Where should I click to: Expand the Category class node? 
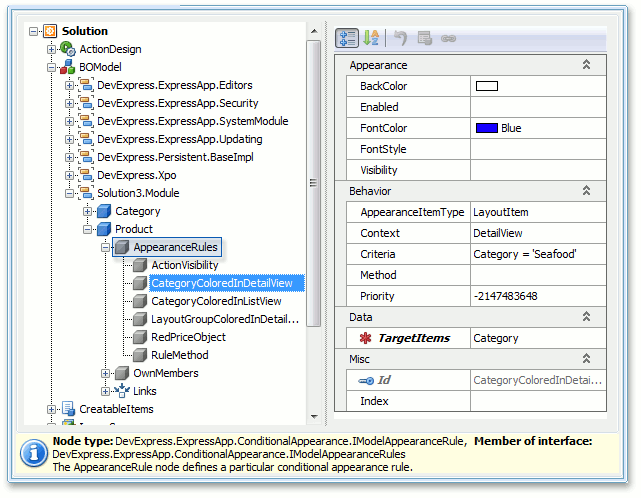pyautogui.click(x=87, y=211)
